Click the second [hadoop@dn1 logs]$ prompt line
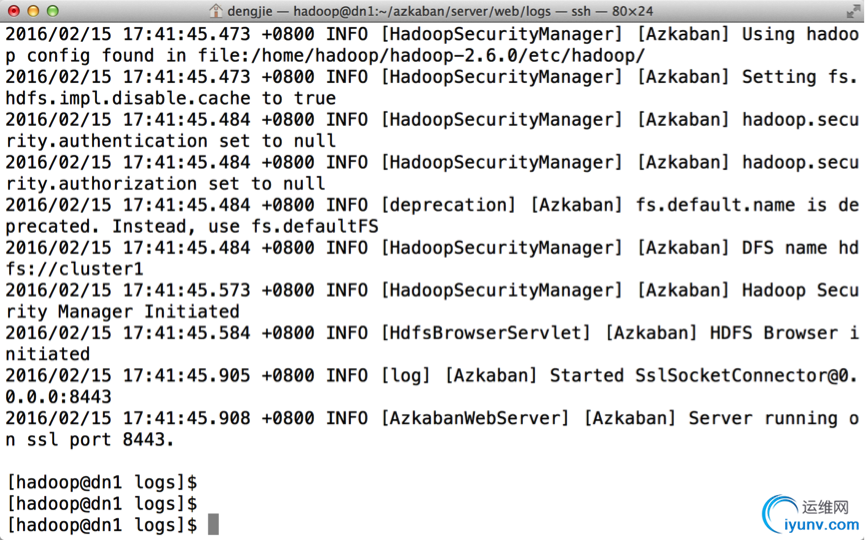 102,503
